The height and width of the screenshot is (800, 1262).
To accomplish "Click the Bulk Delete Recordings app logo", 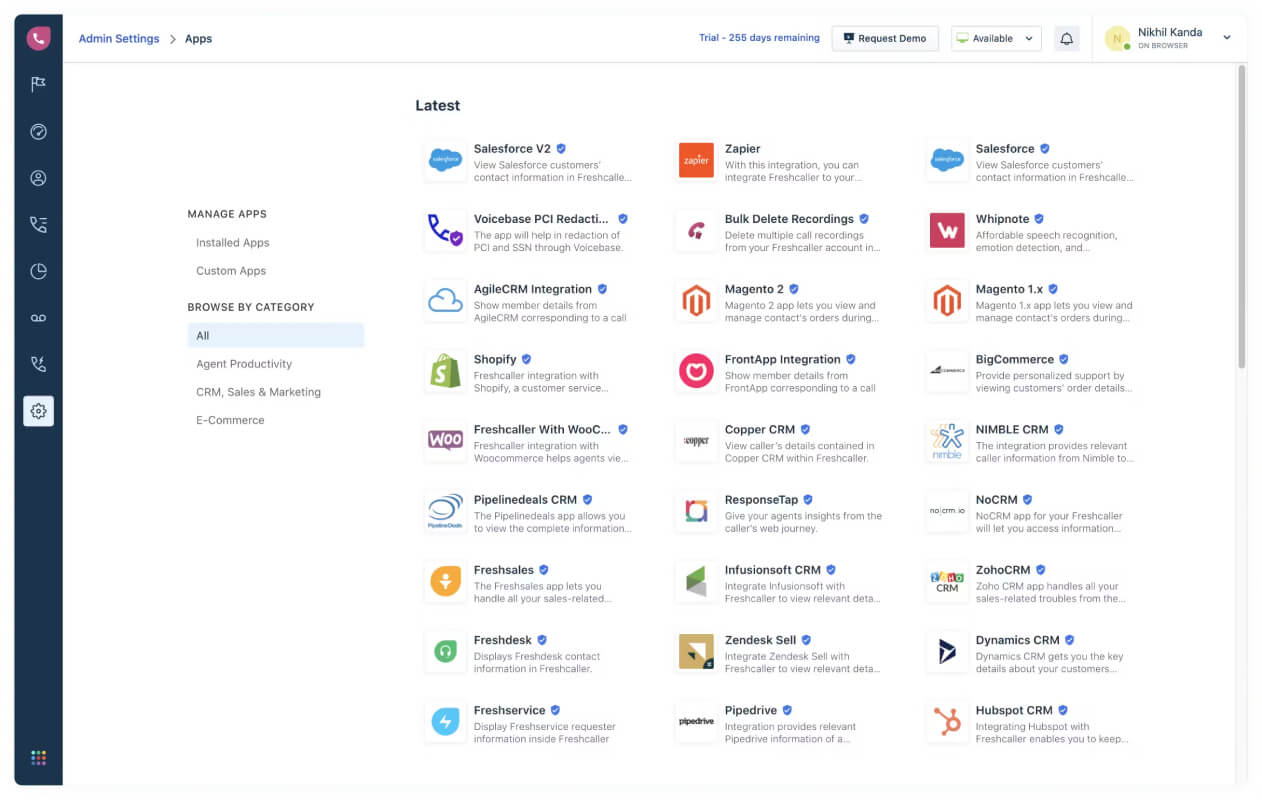I will point(695,230).
